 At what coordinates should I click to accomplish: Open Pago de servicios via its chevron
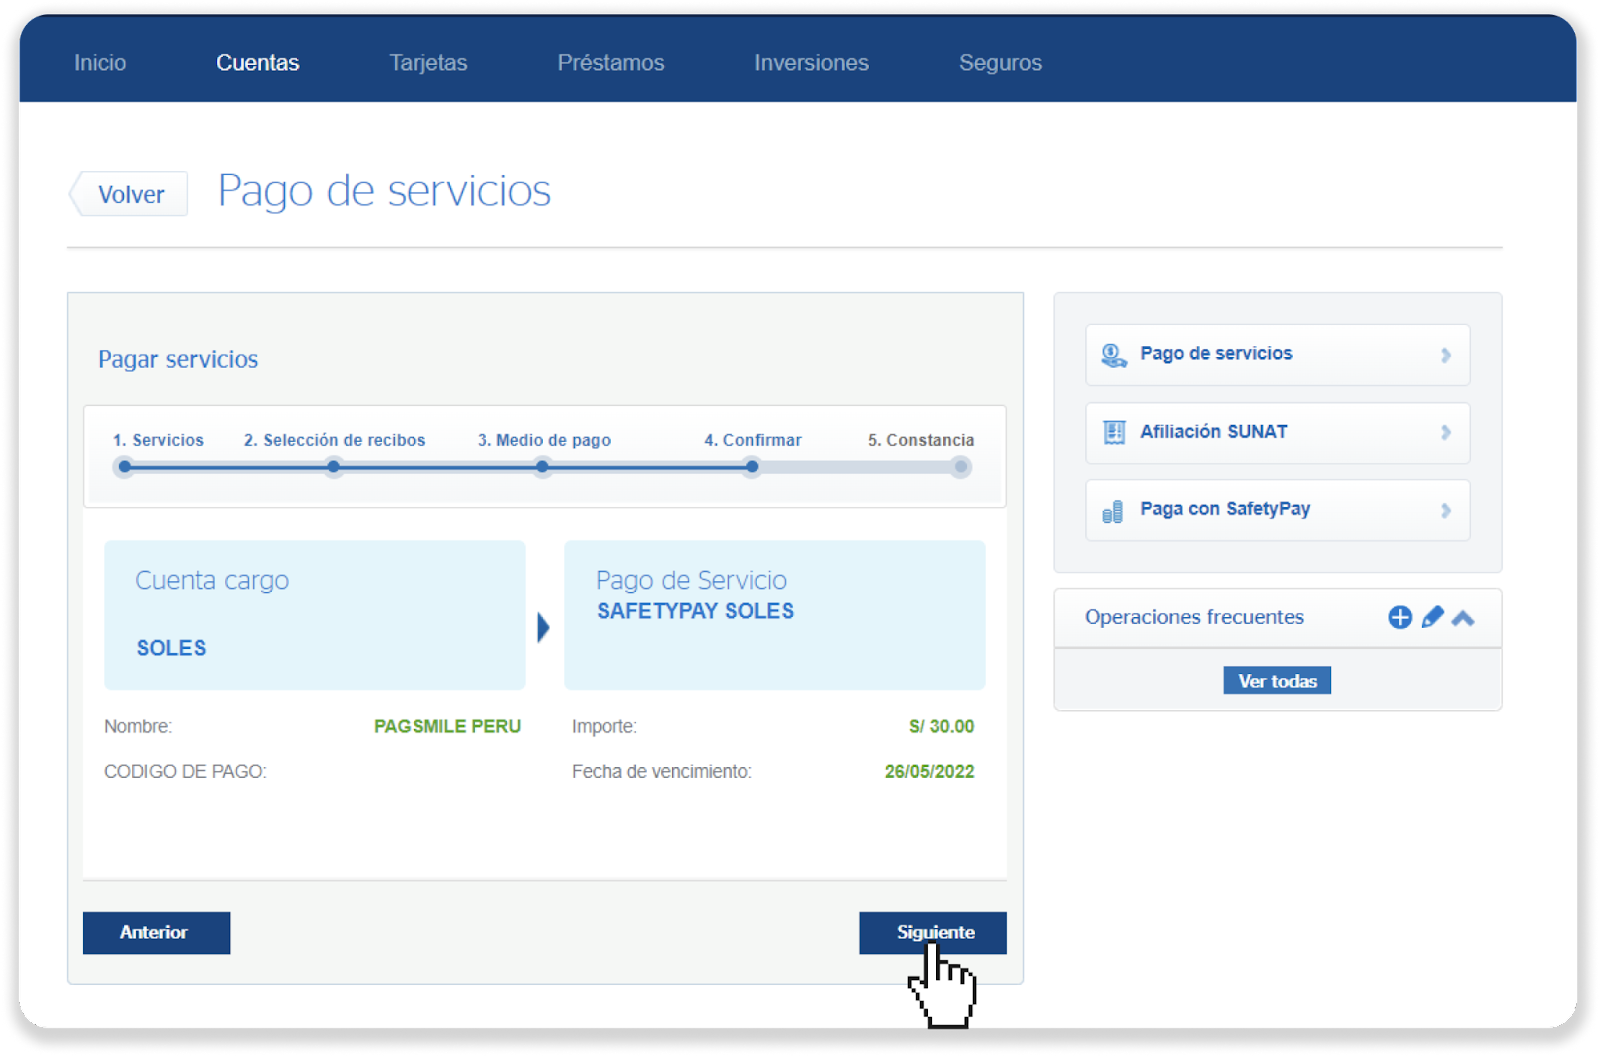1446,355
